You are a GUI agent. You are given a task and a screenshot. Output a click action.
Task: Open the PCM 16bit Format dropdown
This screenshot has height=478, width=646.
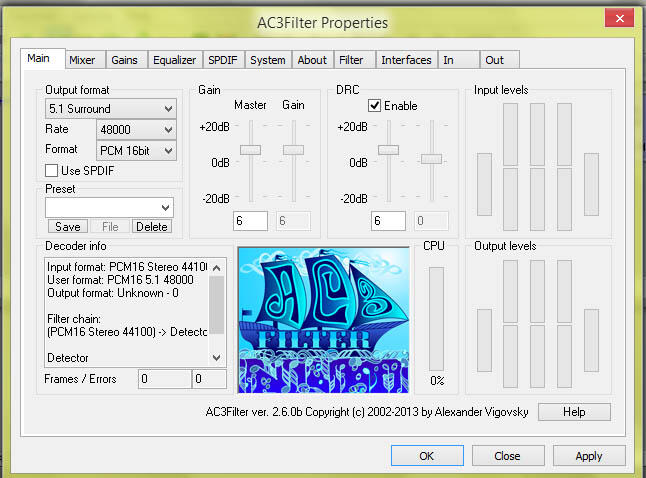136,151
